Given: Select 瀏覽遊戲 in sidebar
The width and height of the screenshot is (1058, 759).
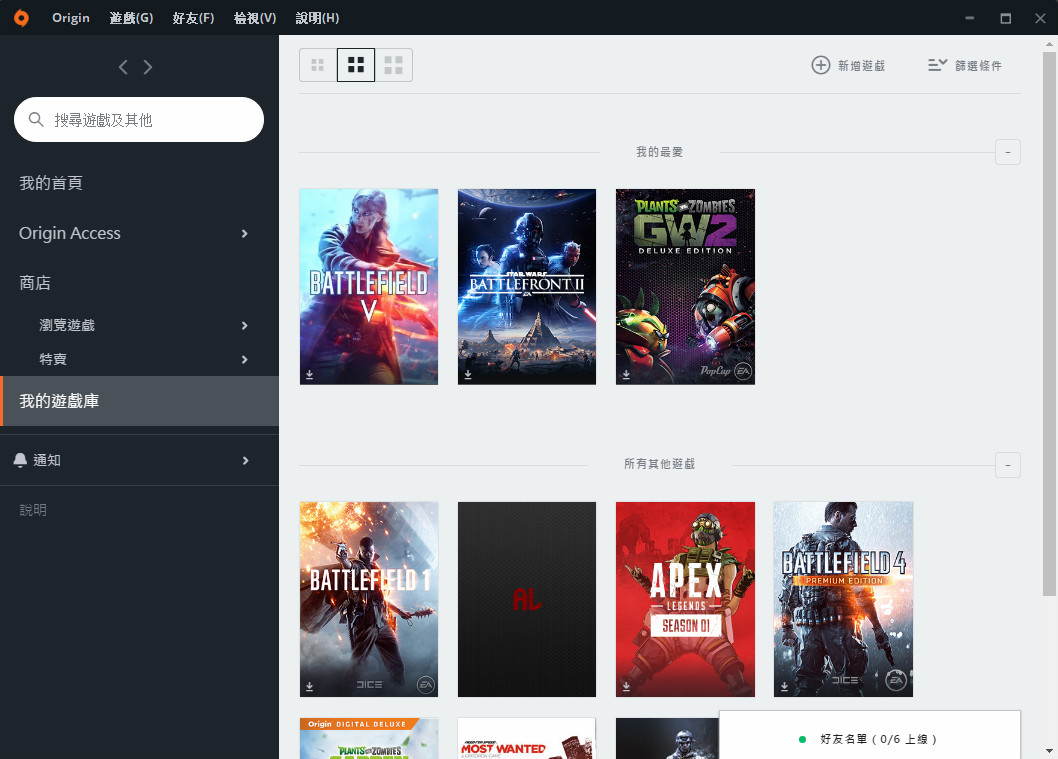Looking at the screenshot, I should point(67,325).
